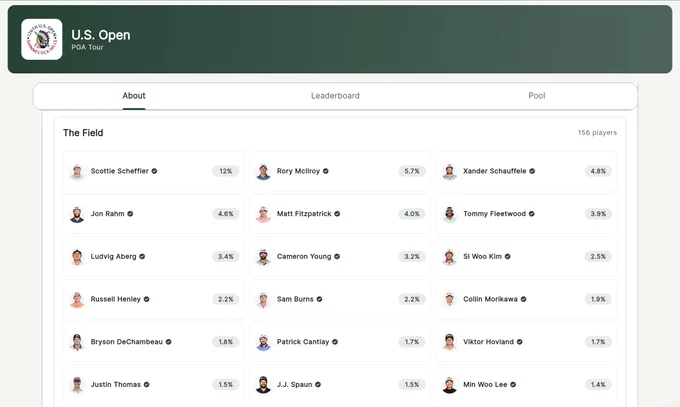Image resolution: width=680 pixels, height=407 pixels.
Task: Click verified badge next to Rory McIlroy
Action: point(326,171)
